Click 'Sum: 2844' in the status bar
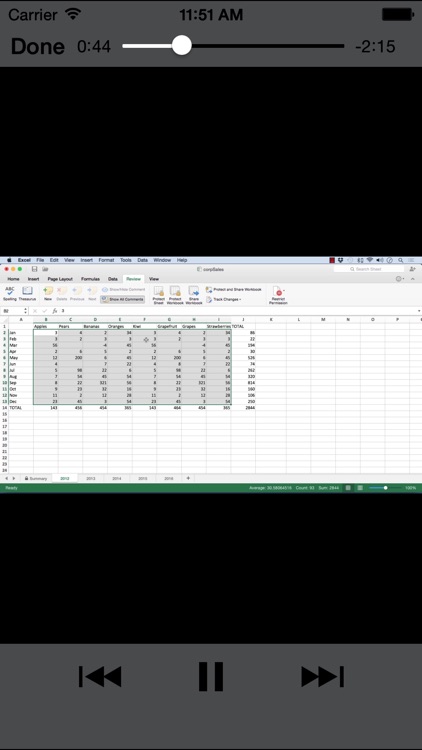Screen dimensions: 422x750 tap(328, 488)
